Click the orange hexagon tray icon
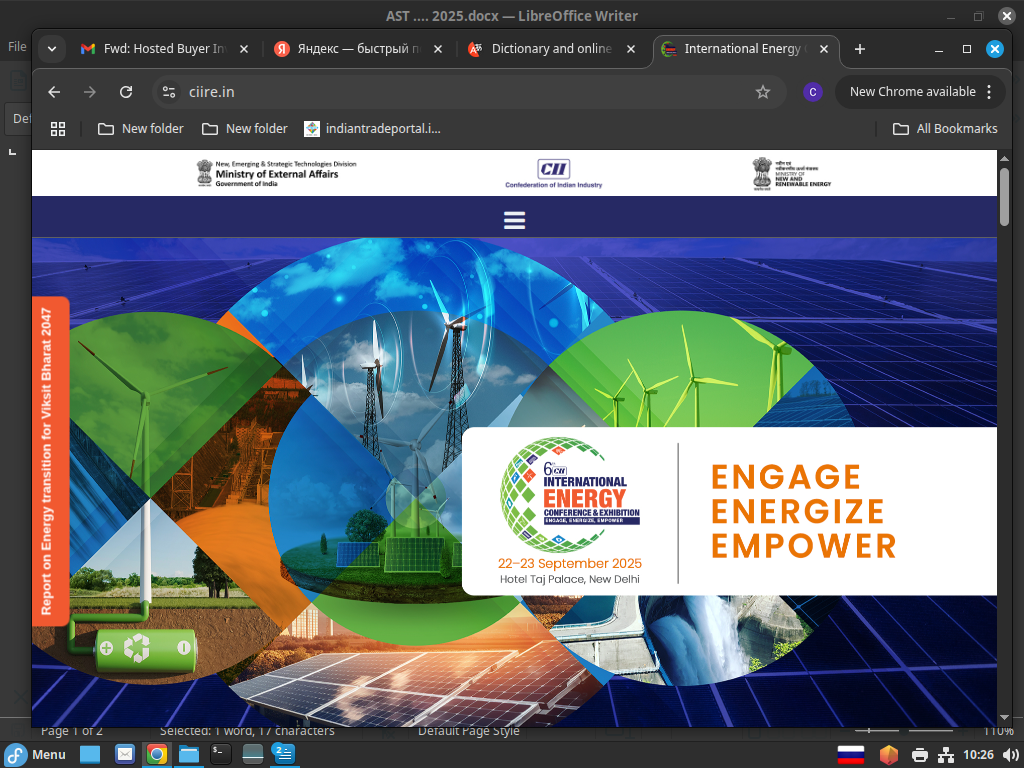Image resolution: width=1024 pixels, height=768 pixels. pyautogui.click(x=888, y=756)
